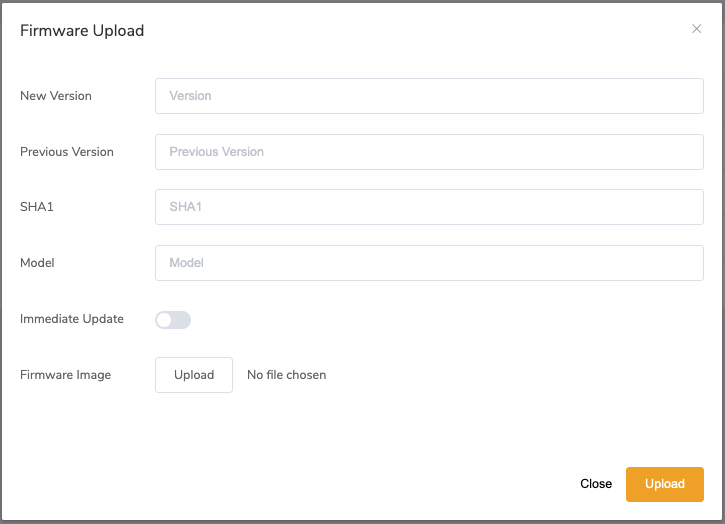Click the New Version label
This screenshot has width=725, height=524.
(56, 96)
